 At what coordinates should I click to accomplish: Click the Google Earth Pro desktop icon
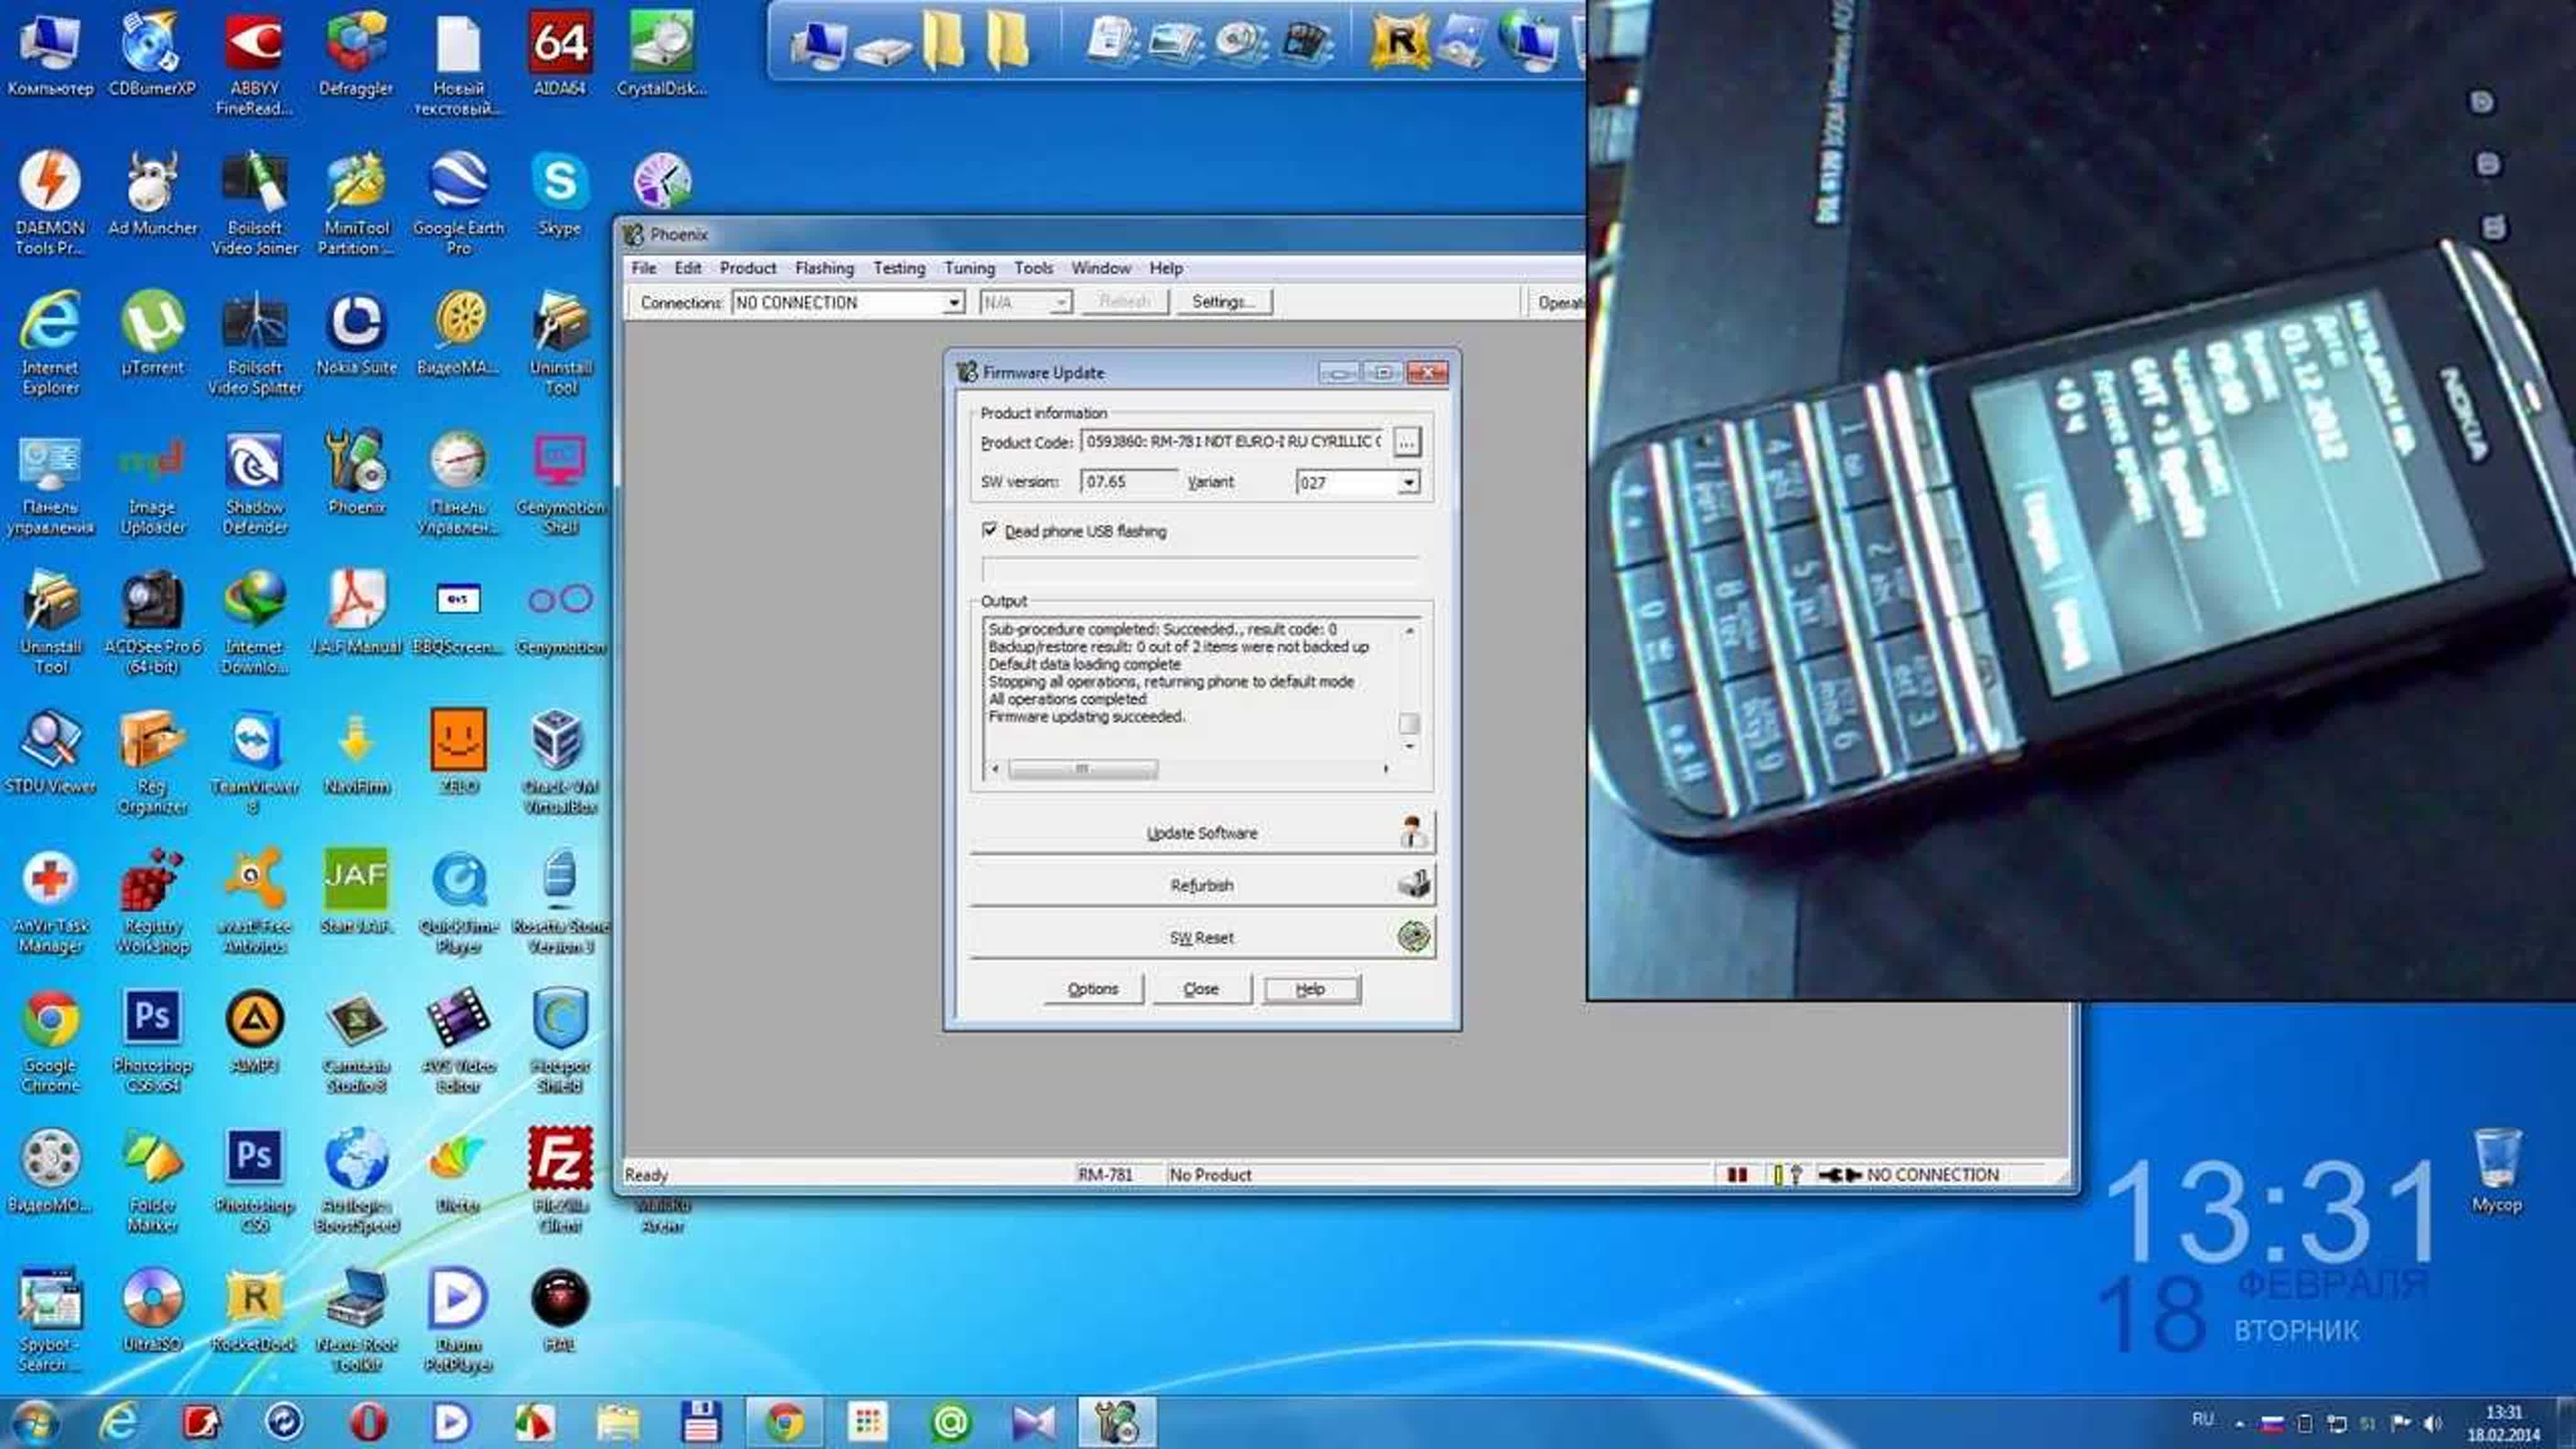458,203
